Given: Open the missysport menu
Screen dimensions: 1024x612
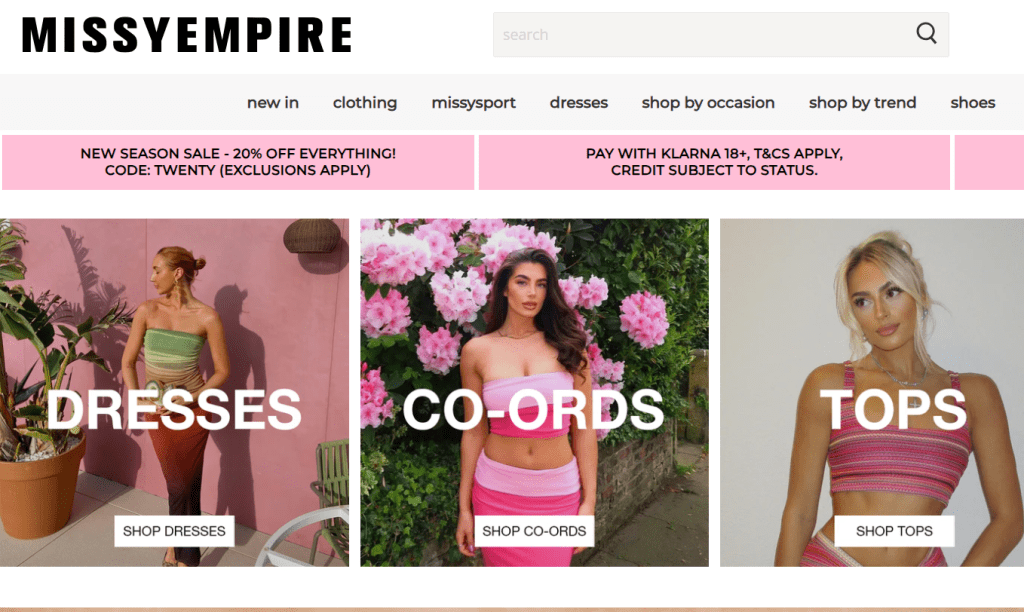Looking at the screenshot, I should tap(473, 103).
